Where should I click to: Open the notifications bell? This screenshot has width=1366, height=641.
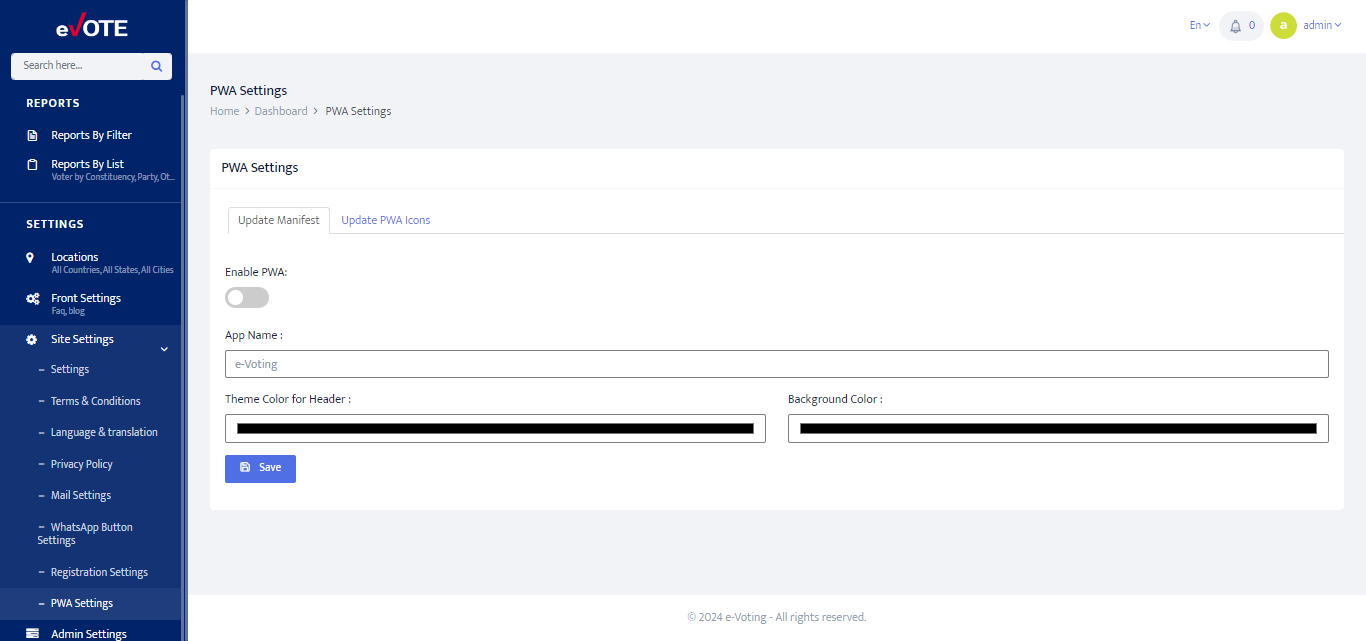(1237, 25)
